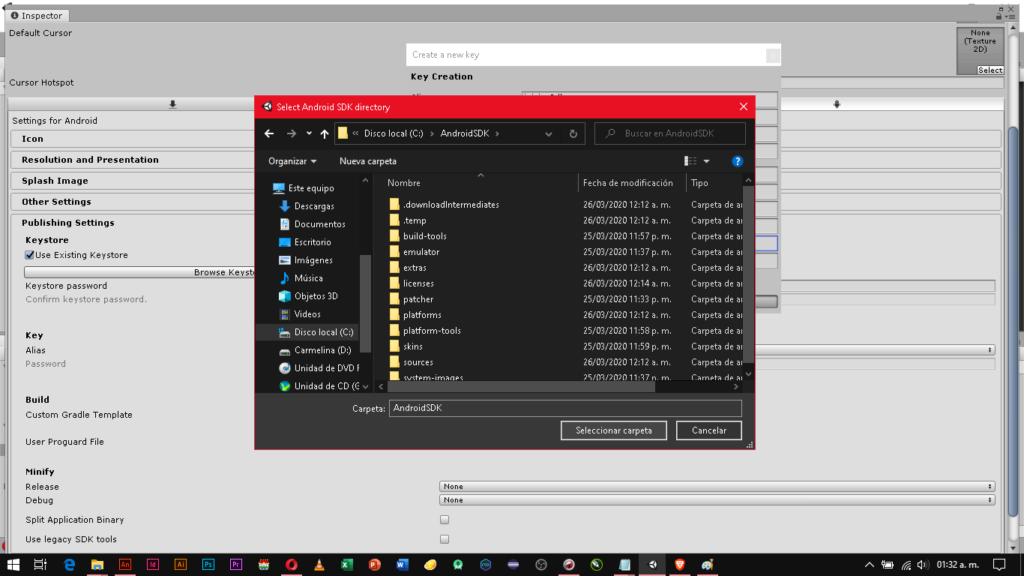This screenshot has height=576, width=1024.
Task: Go up one folder level with the up arrow
Action: click(325, 133)
